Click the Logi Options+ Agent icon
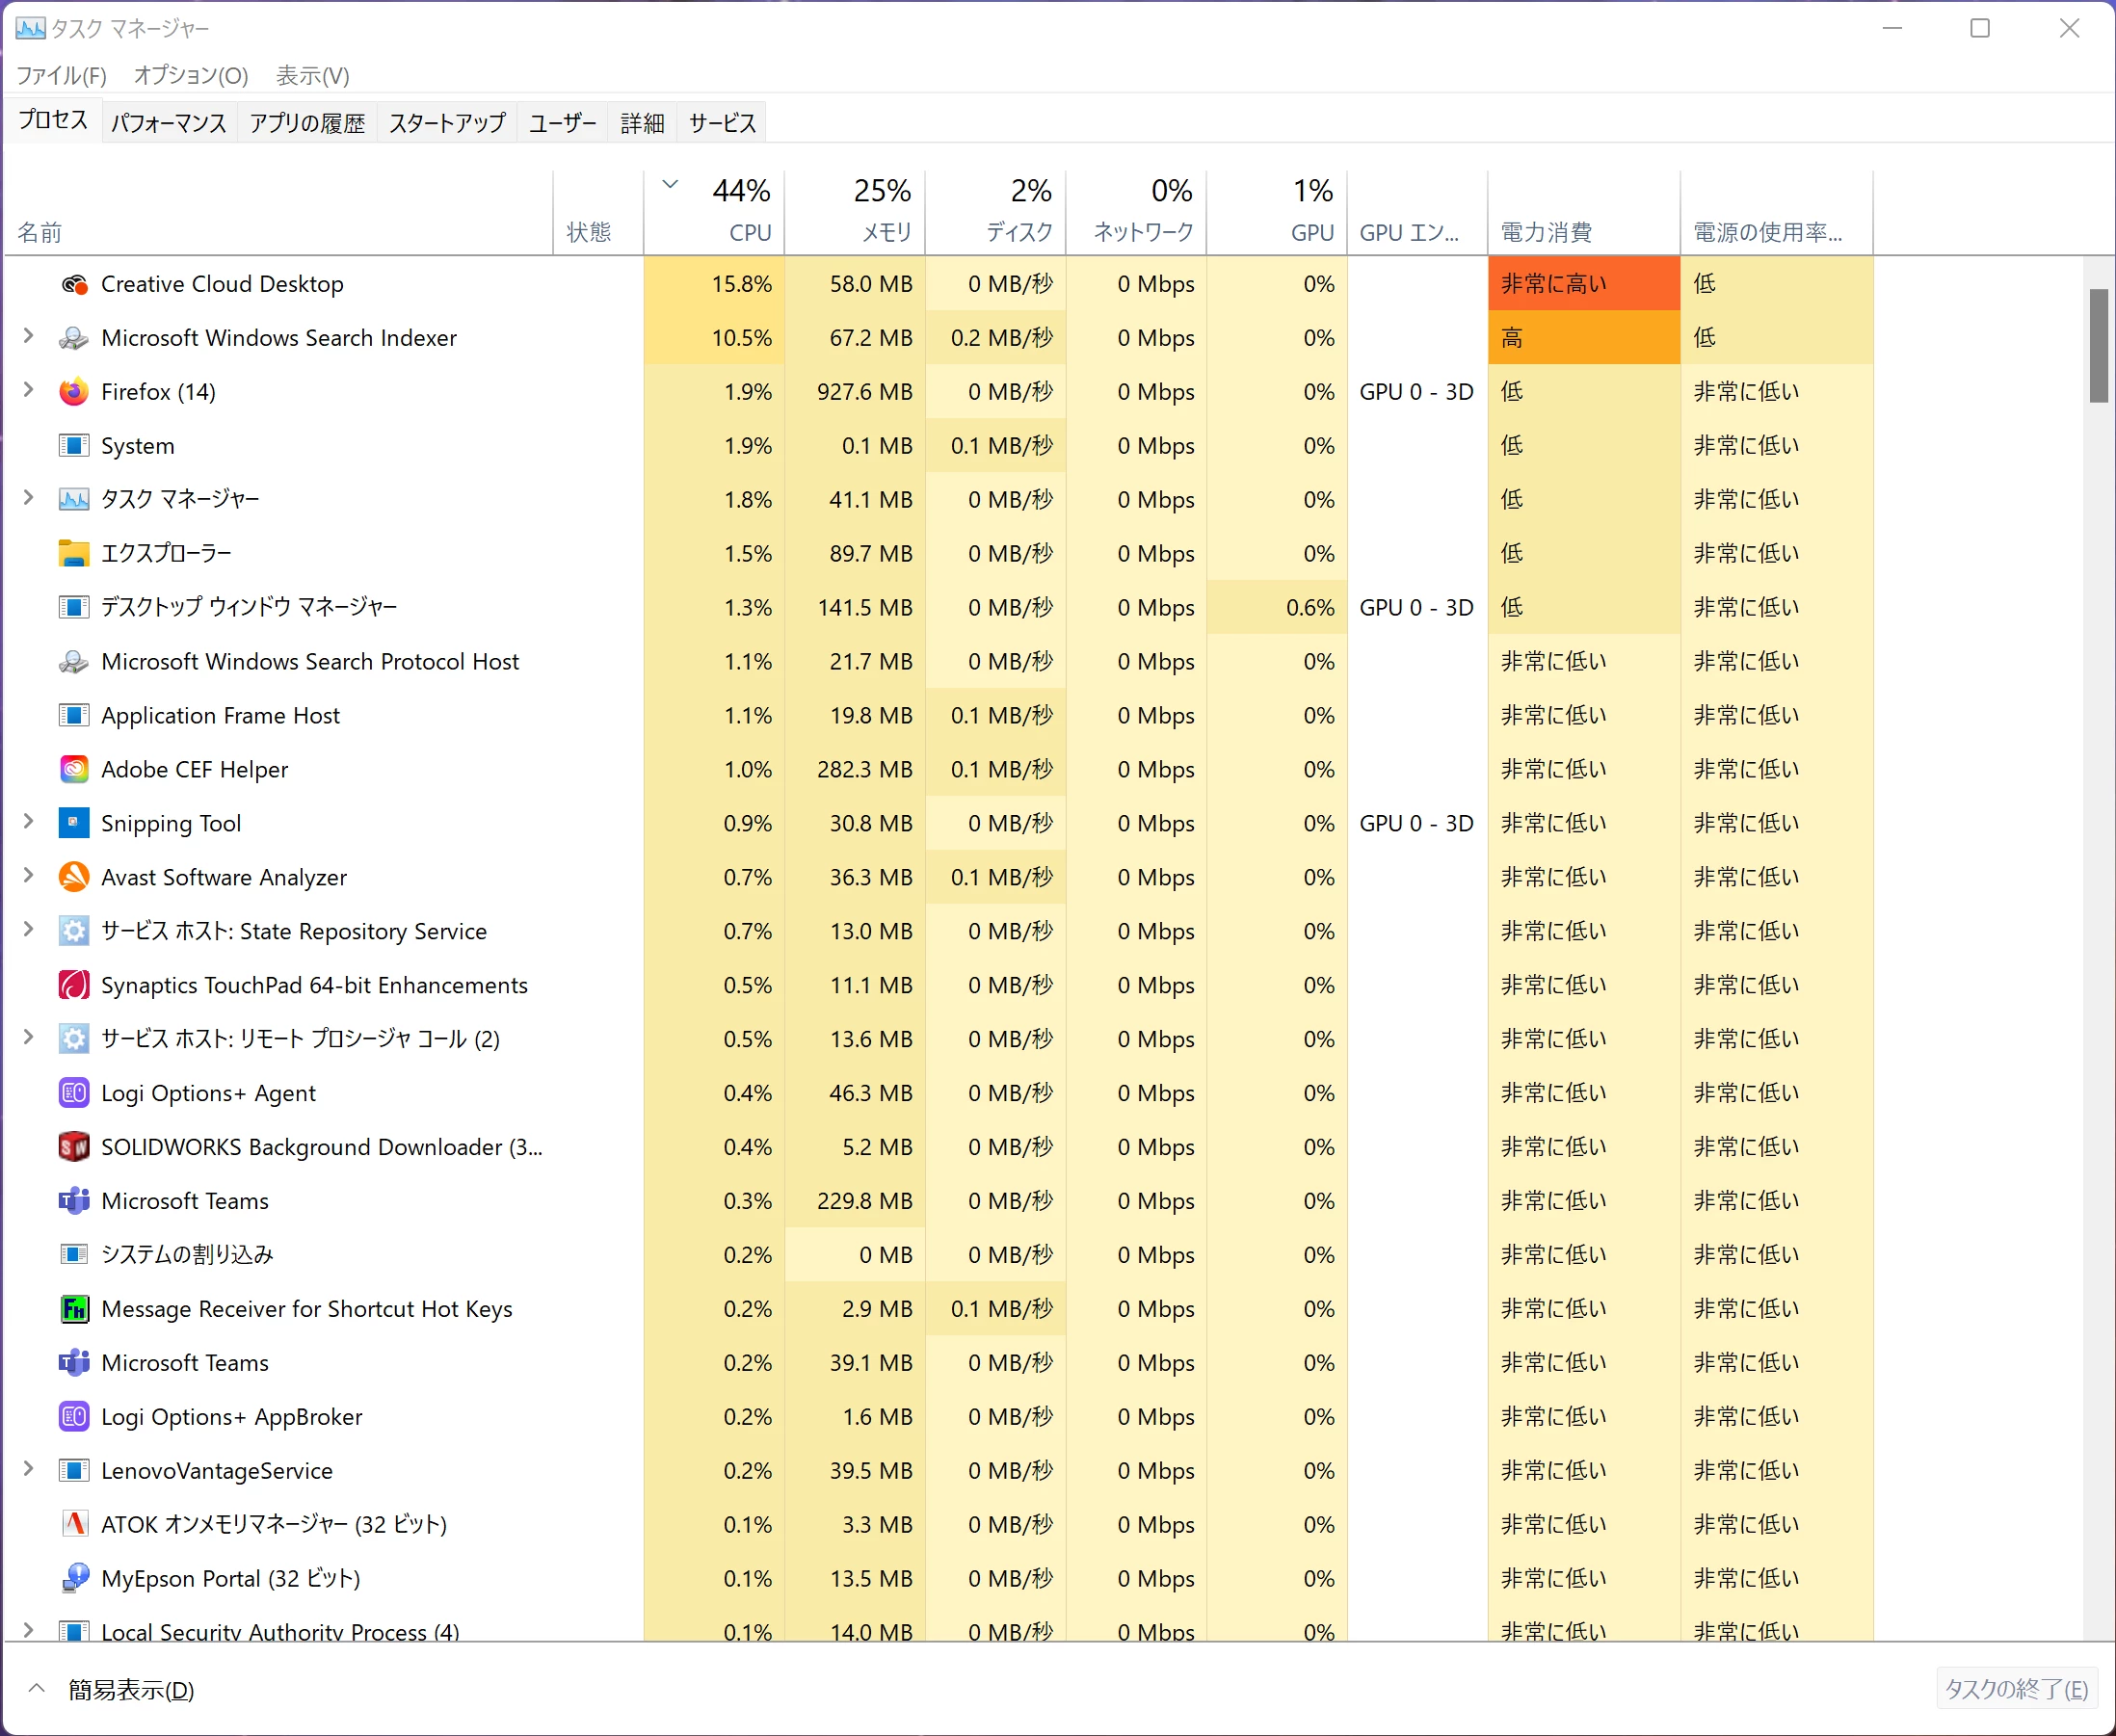Image resolution: width=2116 pixels, height=1736 pixels. pos(74,1093)
